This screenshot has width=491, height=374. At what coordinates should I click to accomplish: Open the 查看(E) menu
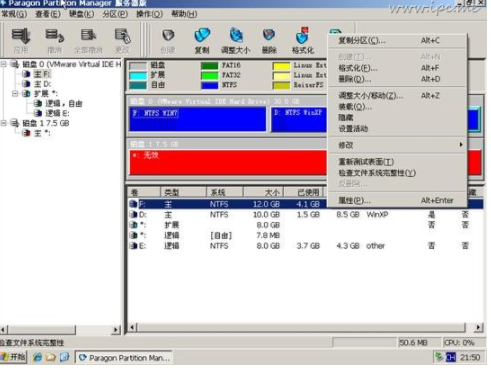click(x=48, y=14)
